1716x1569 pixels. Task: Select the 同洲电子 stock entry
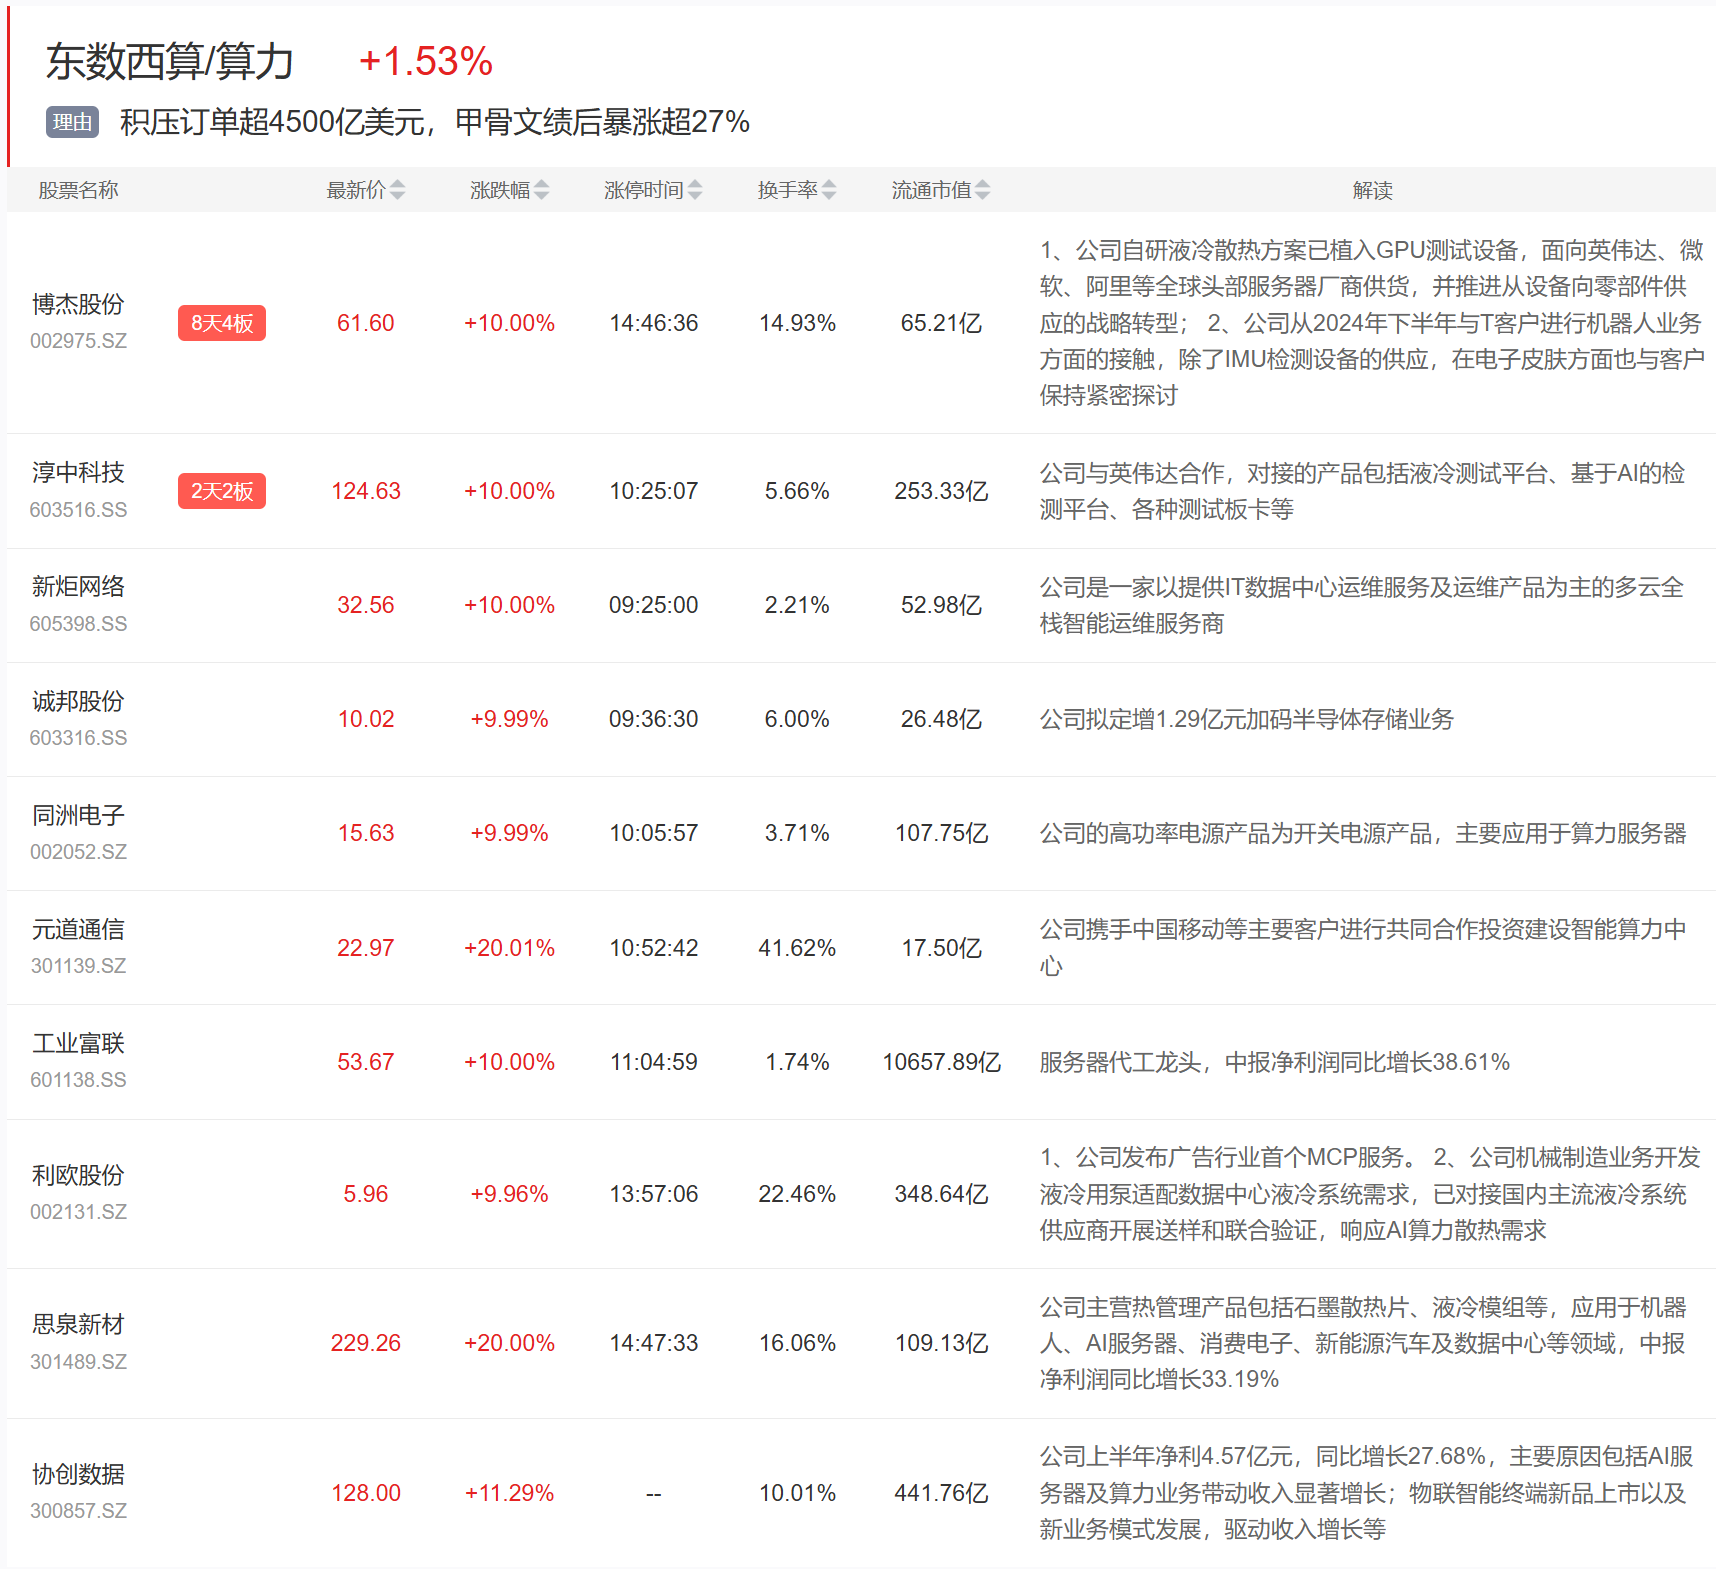(x=78, y=815)
